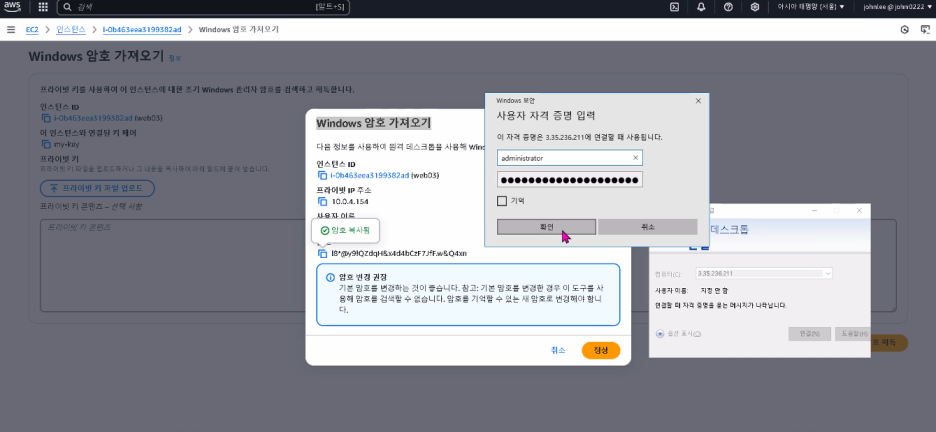This screenshot has height=432, width=936.
Task: Show options in Remote Desktop window
Action: (678, 334)
